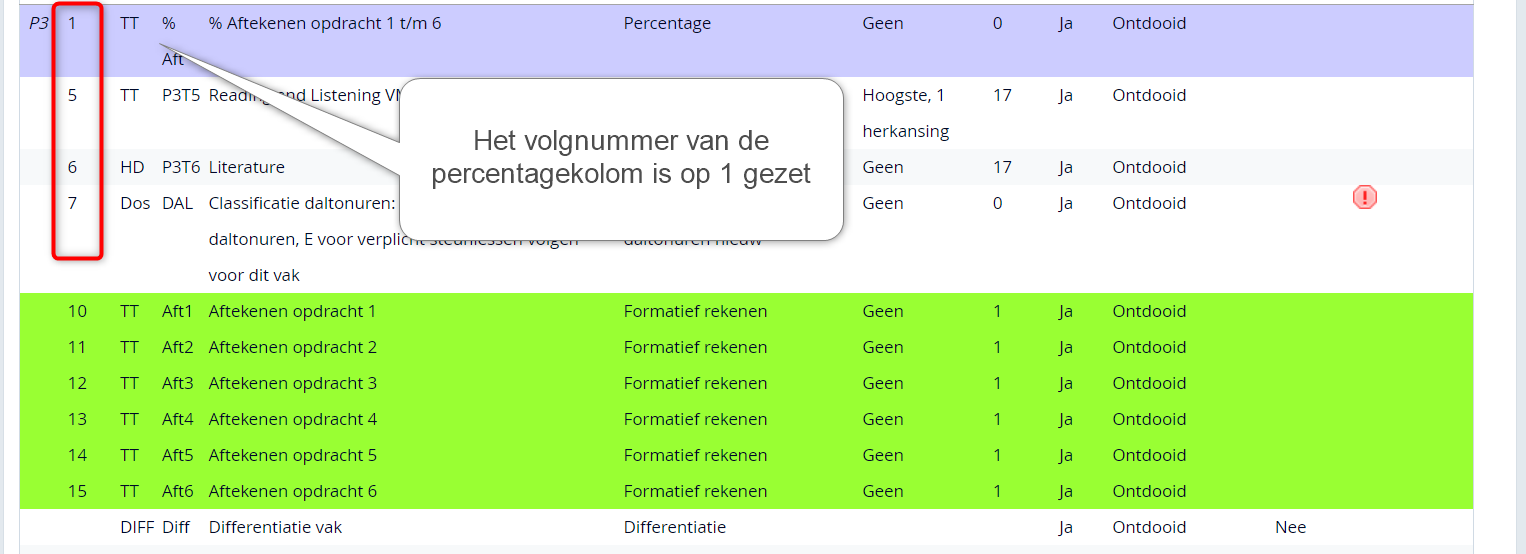The image size is (1526, 554).
Task: Click the Aftekenen opdracht 3 description
Action: 292,383
